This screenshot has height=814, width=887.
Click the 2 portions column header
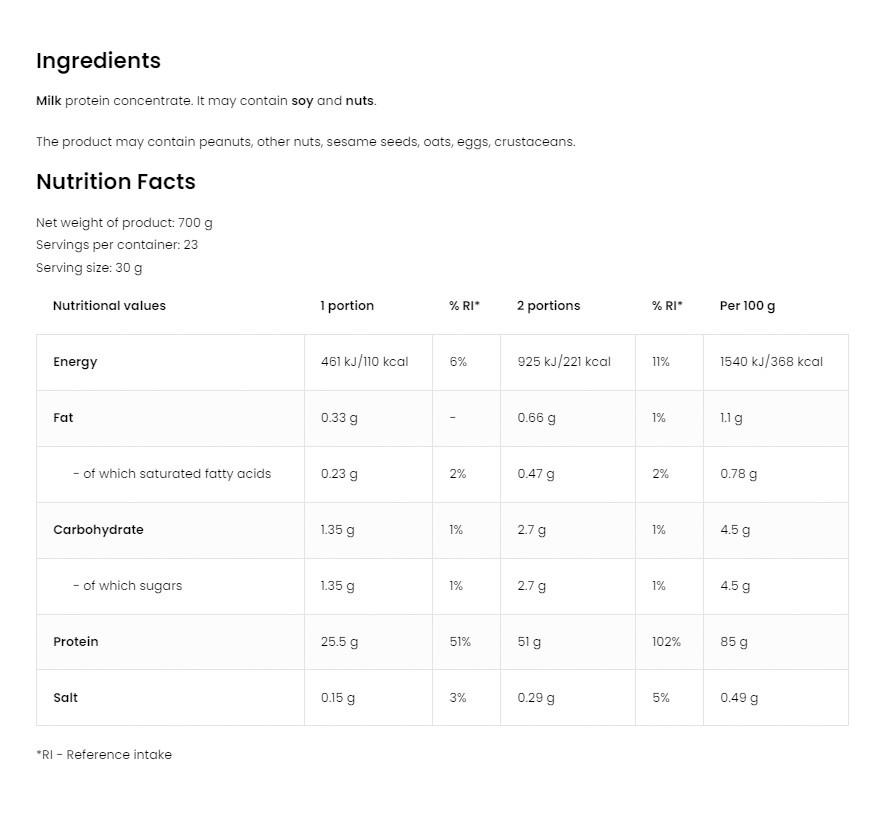(548, 306)
